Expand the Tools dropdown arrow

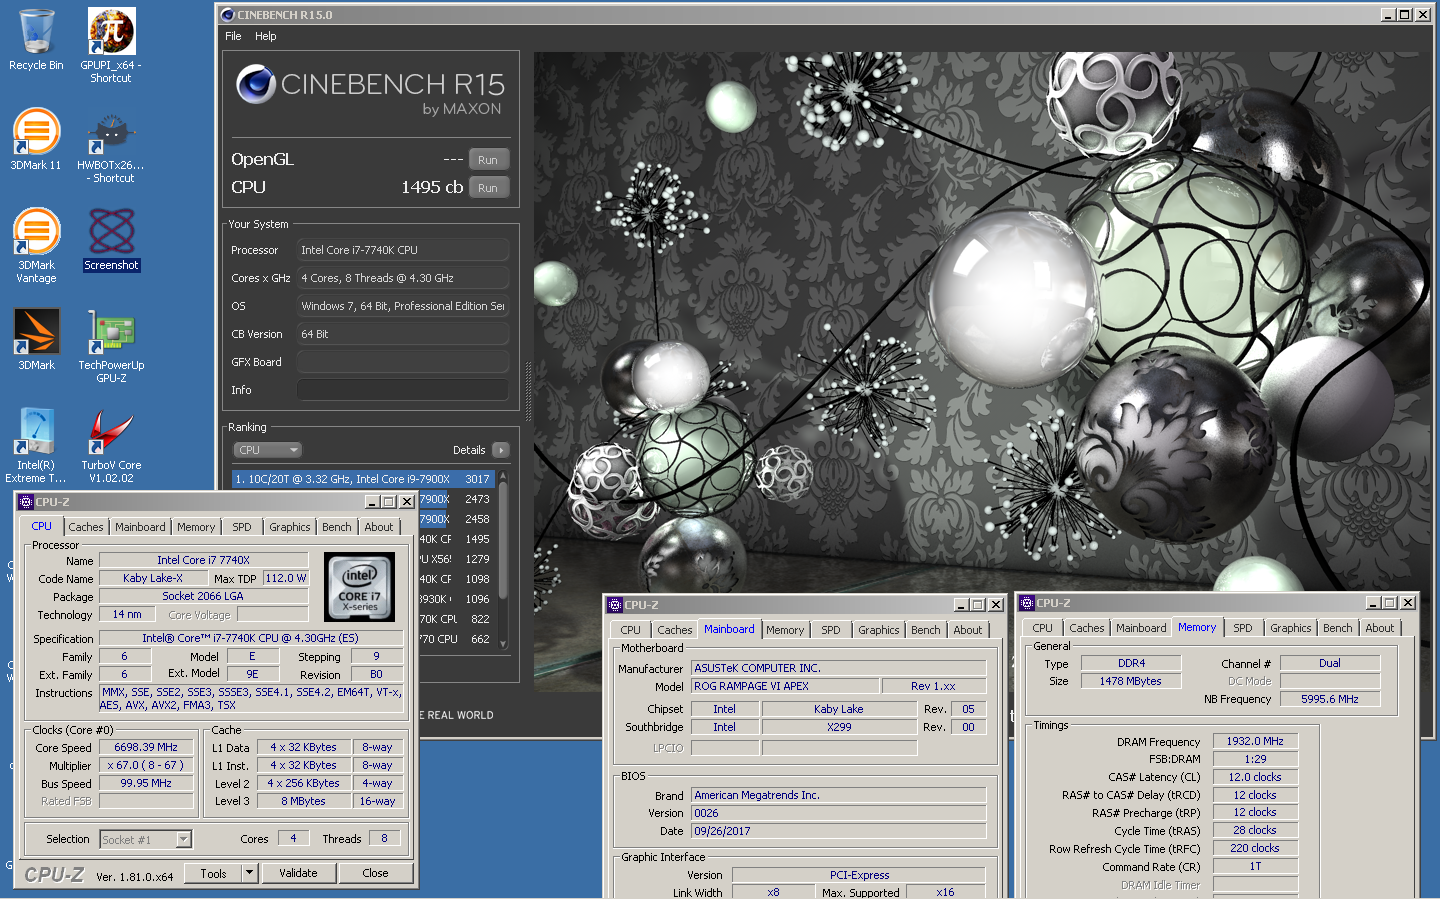250,873
